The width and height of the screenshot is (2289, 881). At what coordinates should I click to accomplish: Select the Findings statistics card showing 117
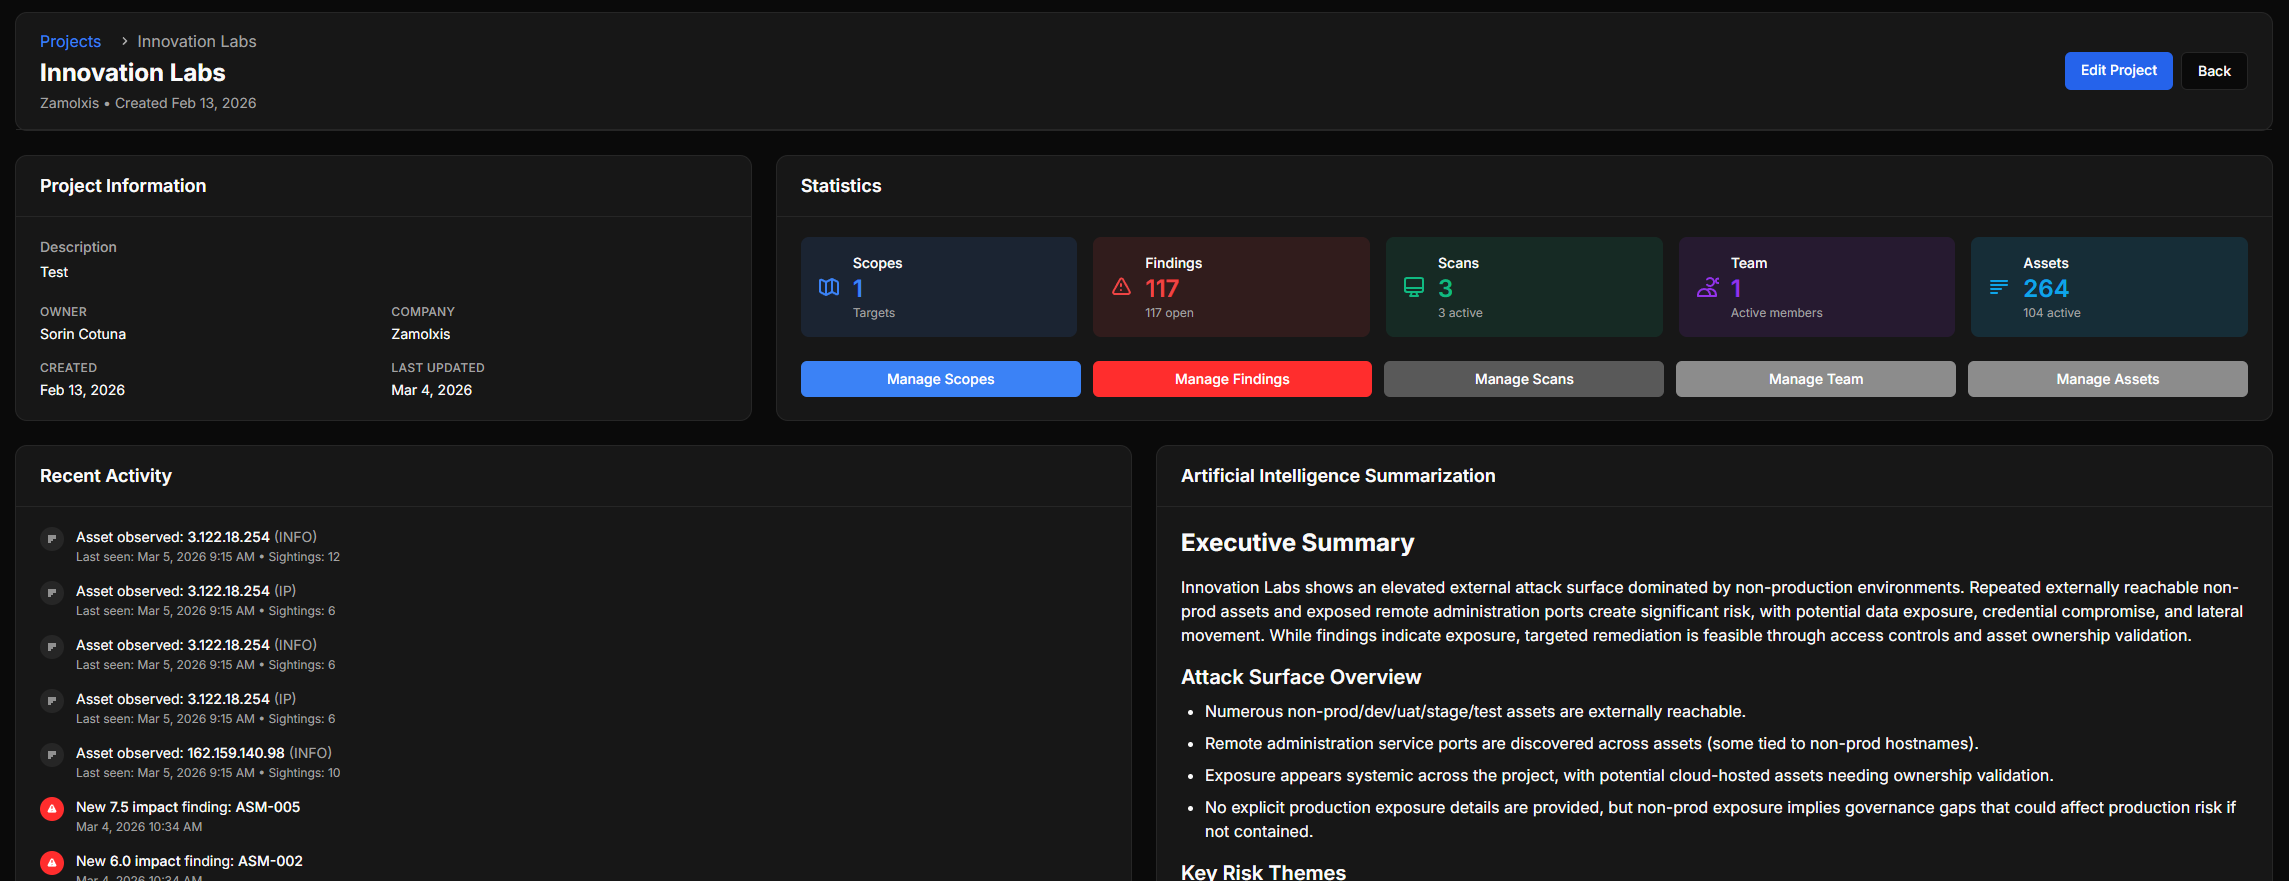pyautogui.click(x=1231, y=287)
